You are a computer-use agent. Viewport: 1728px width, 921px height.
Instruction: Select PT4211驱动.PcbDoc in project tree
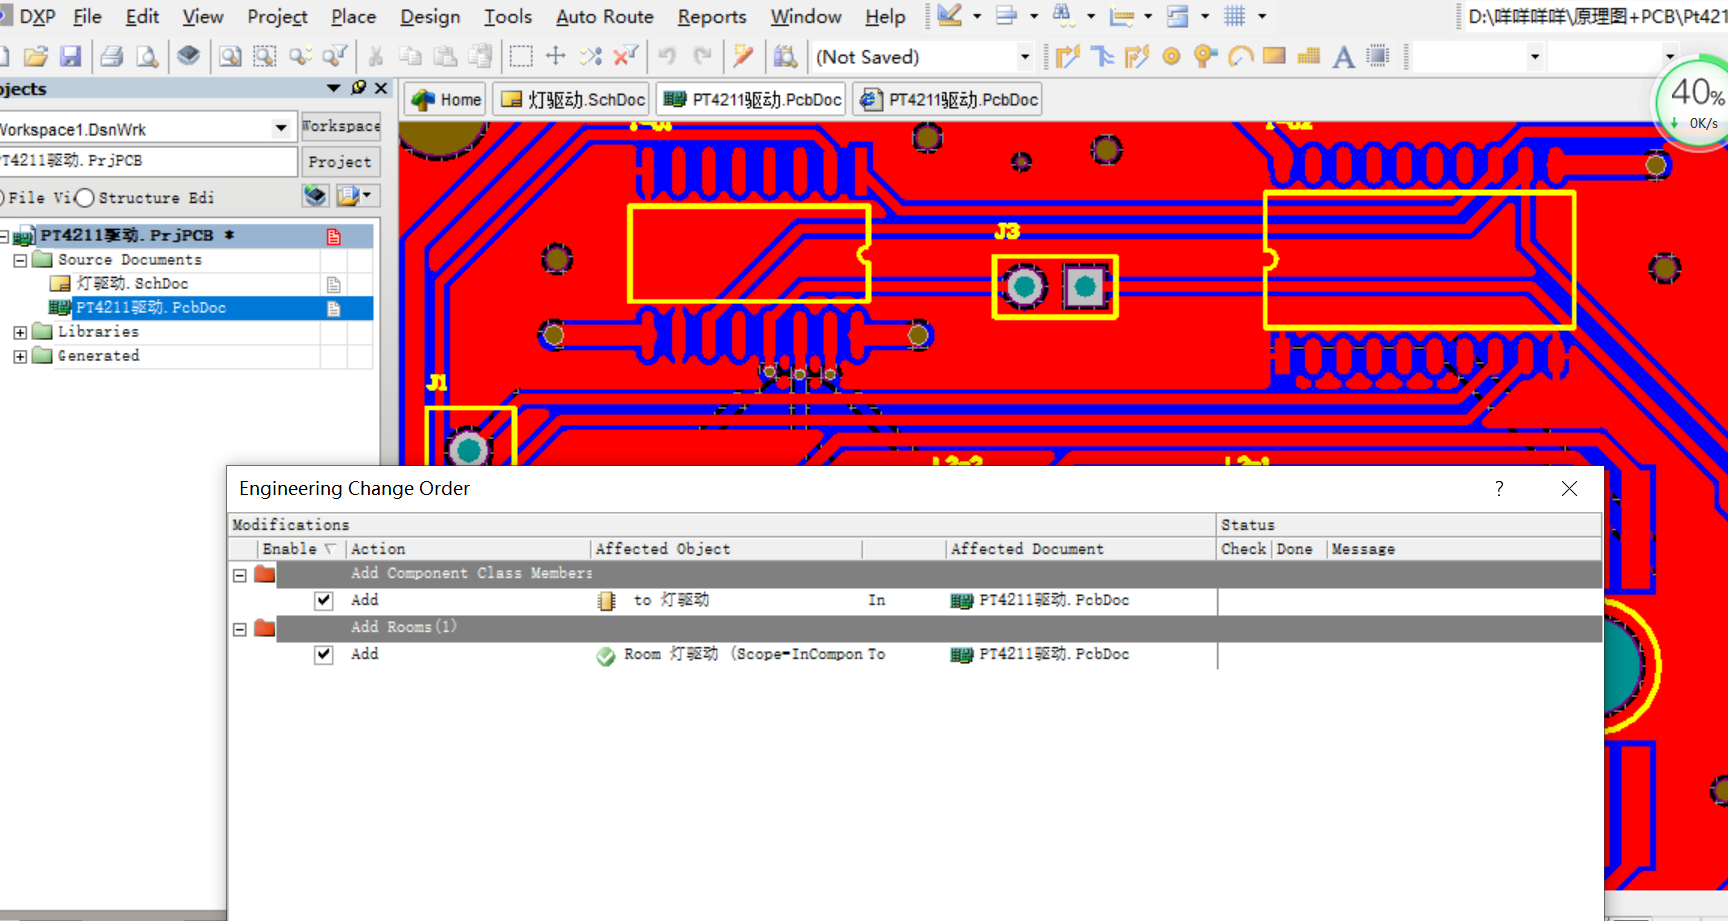tap(151, 308)
